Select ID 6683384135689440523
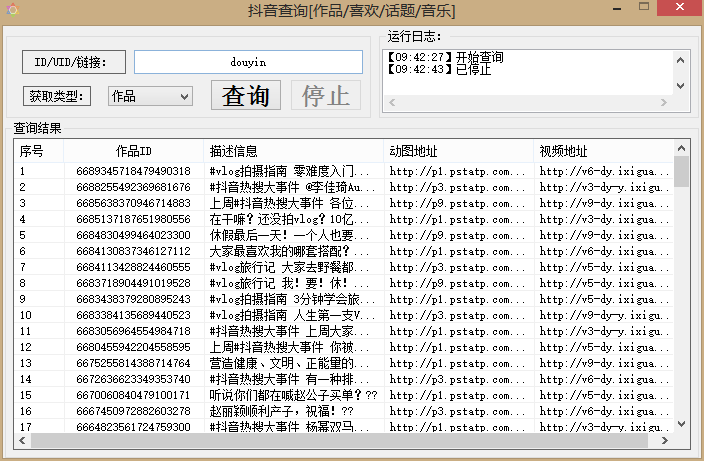This screenshot has width=704, height=461. pyautogui.click(x=133, y=315)
